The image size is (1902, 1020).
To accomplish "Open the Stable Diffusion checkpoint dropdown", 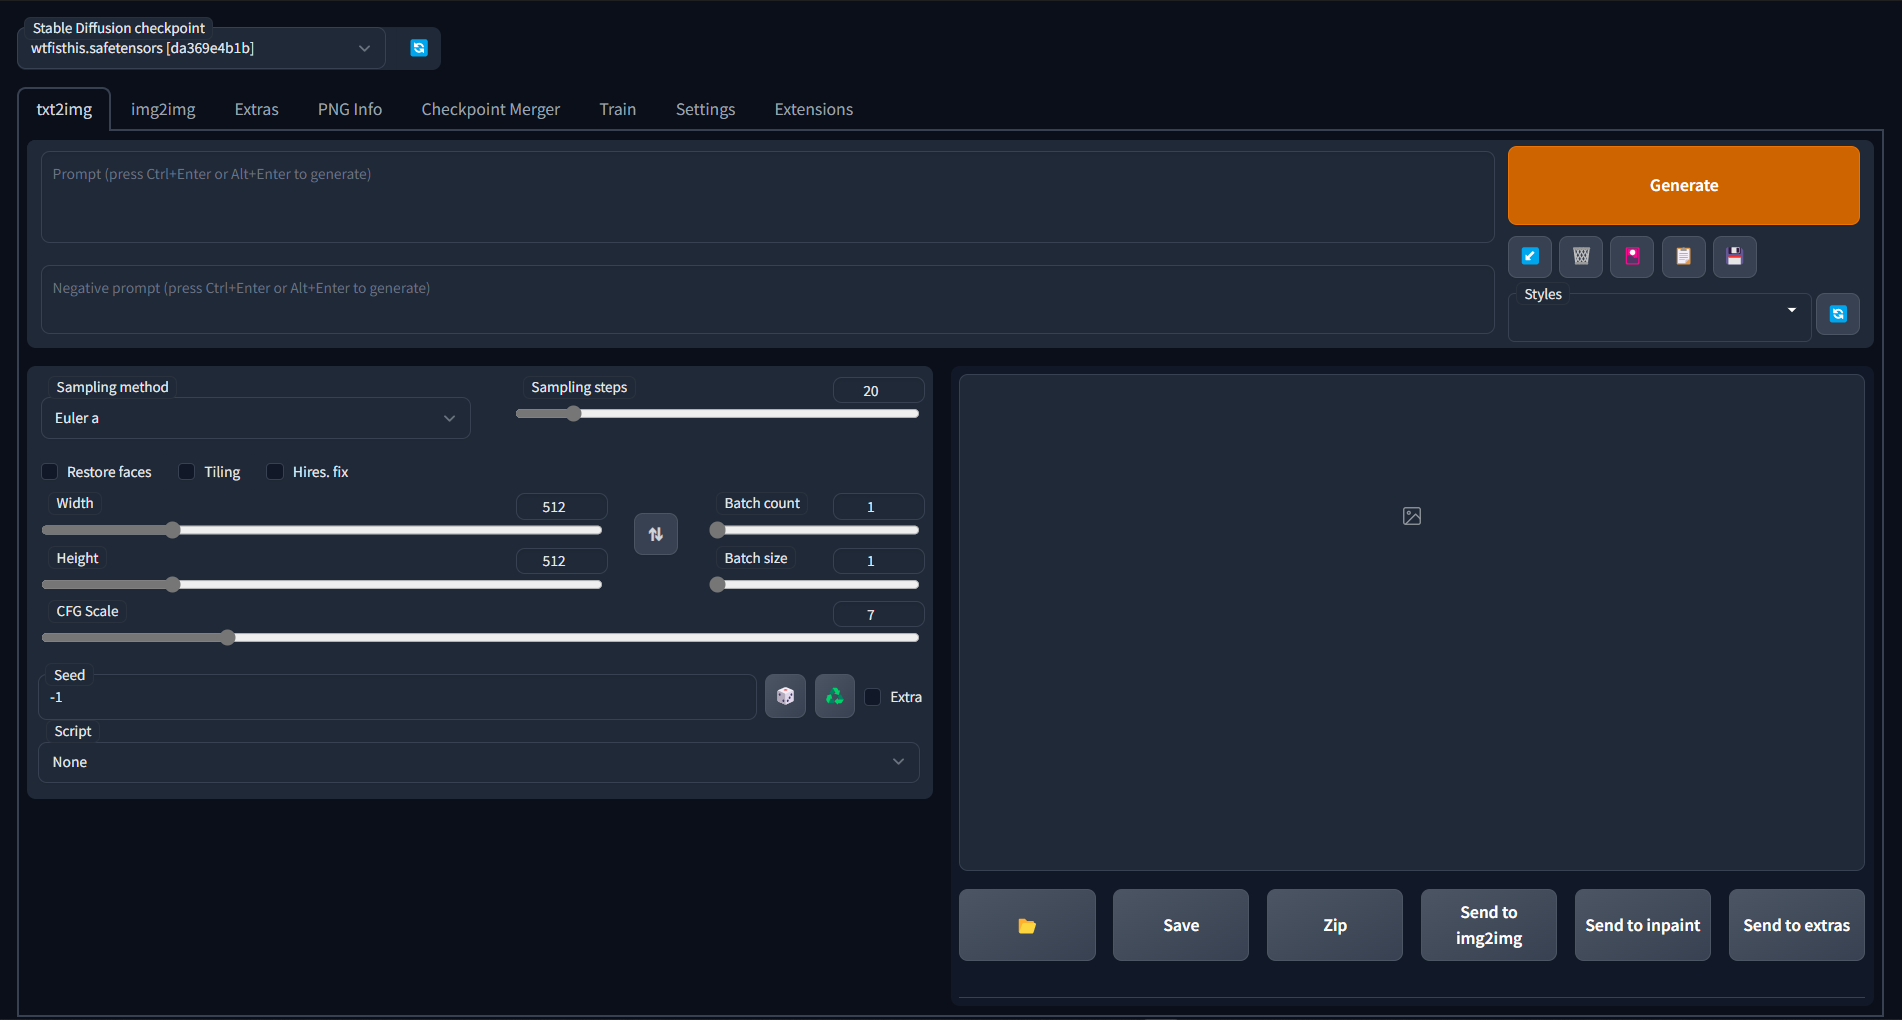I will click(x=201, y=48).
